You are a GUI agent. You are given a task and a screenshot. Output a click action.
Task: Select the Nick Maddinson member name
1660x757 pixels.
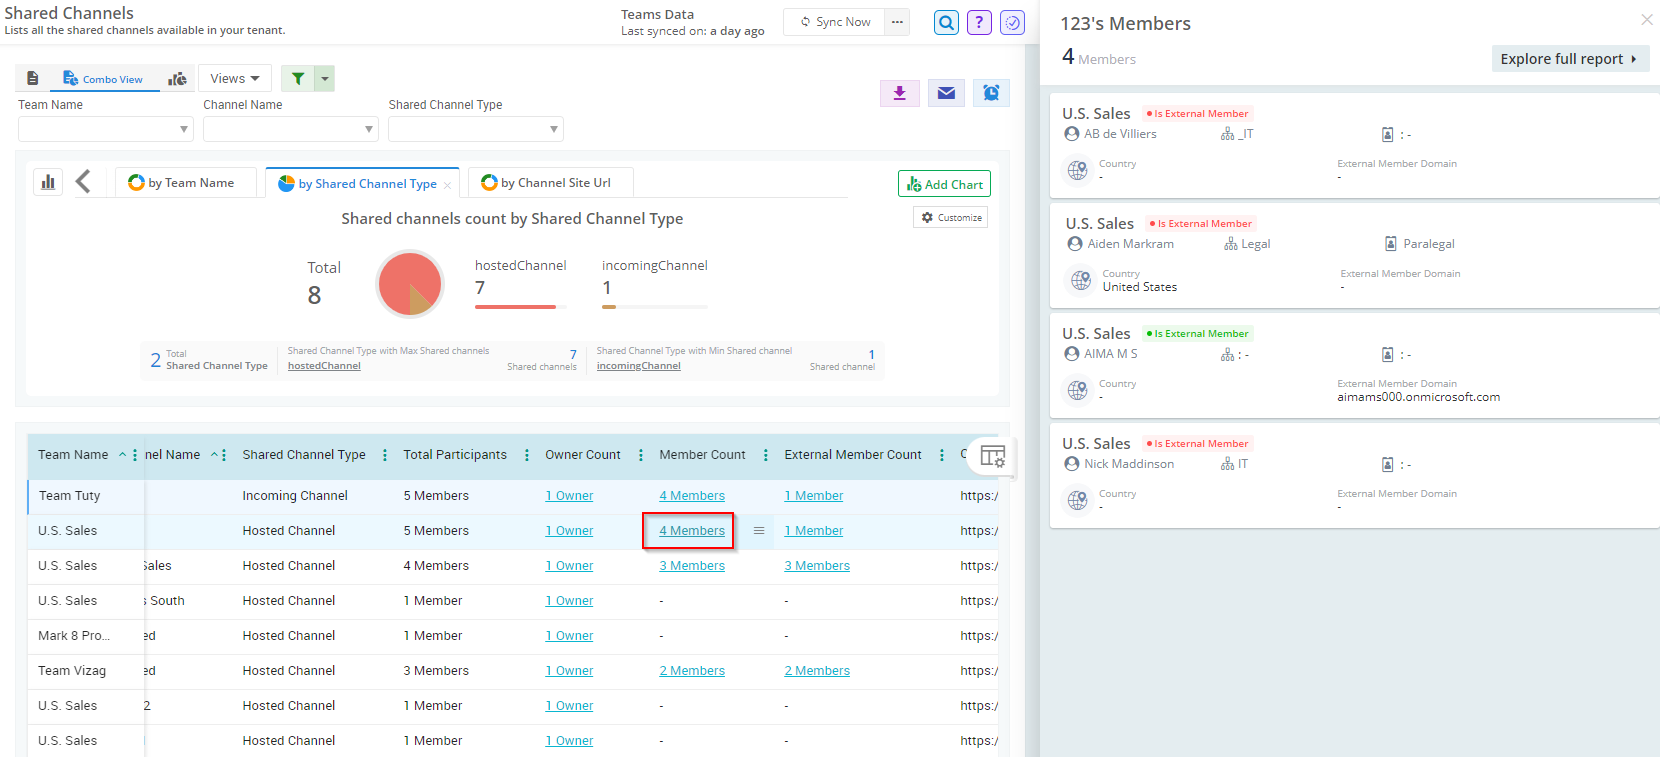tap(1129, 464)
